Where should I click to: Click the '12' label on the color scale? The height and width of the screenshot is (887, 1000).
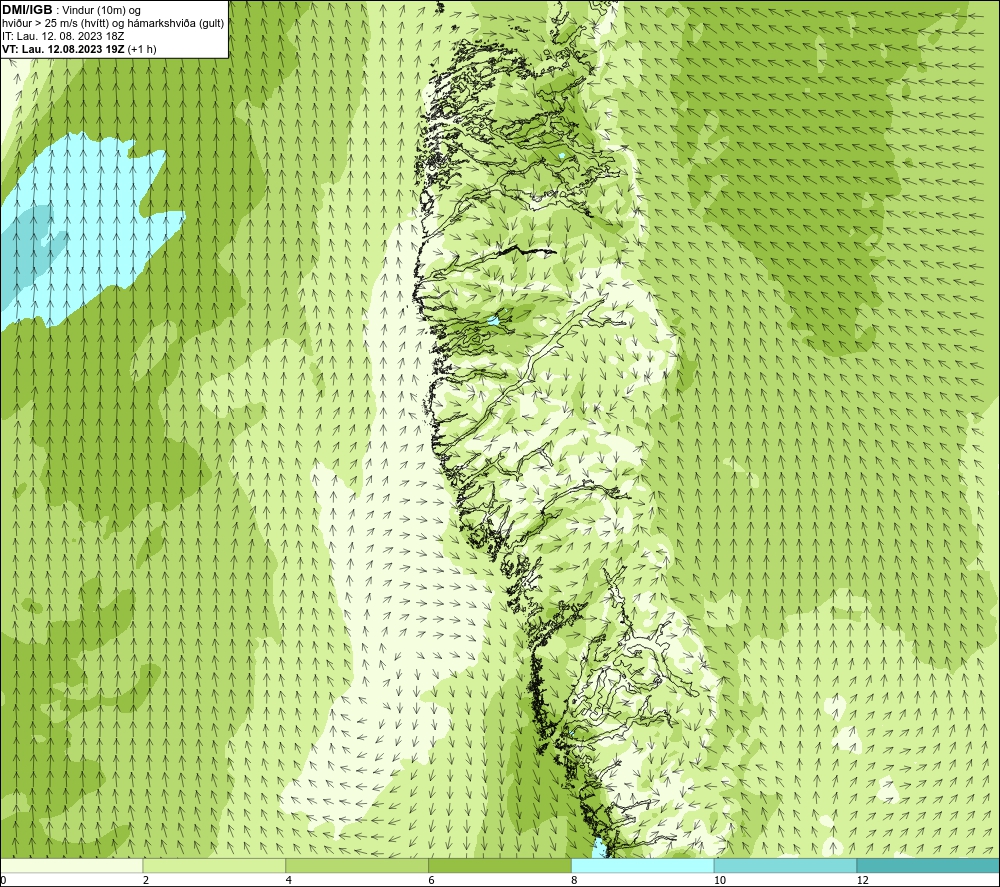[x=863, y=880]
